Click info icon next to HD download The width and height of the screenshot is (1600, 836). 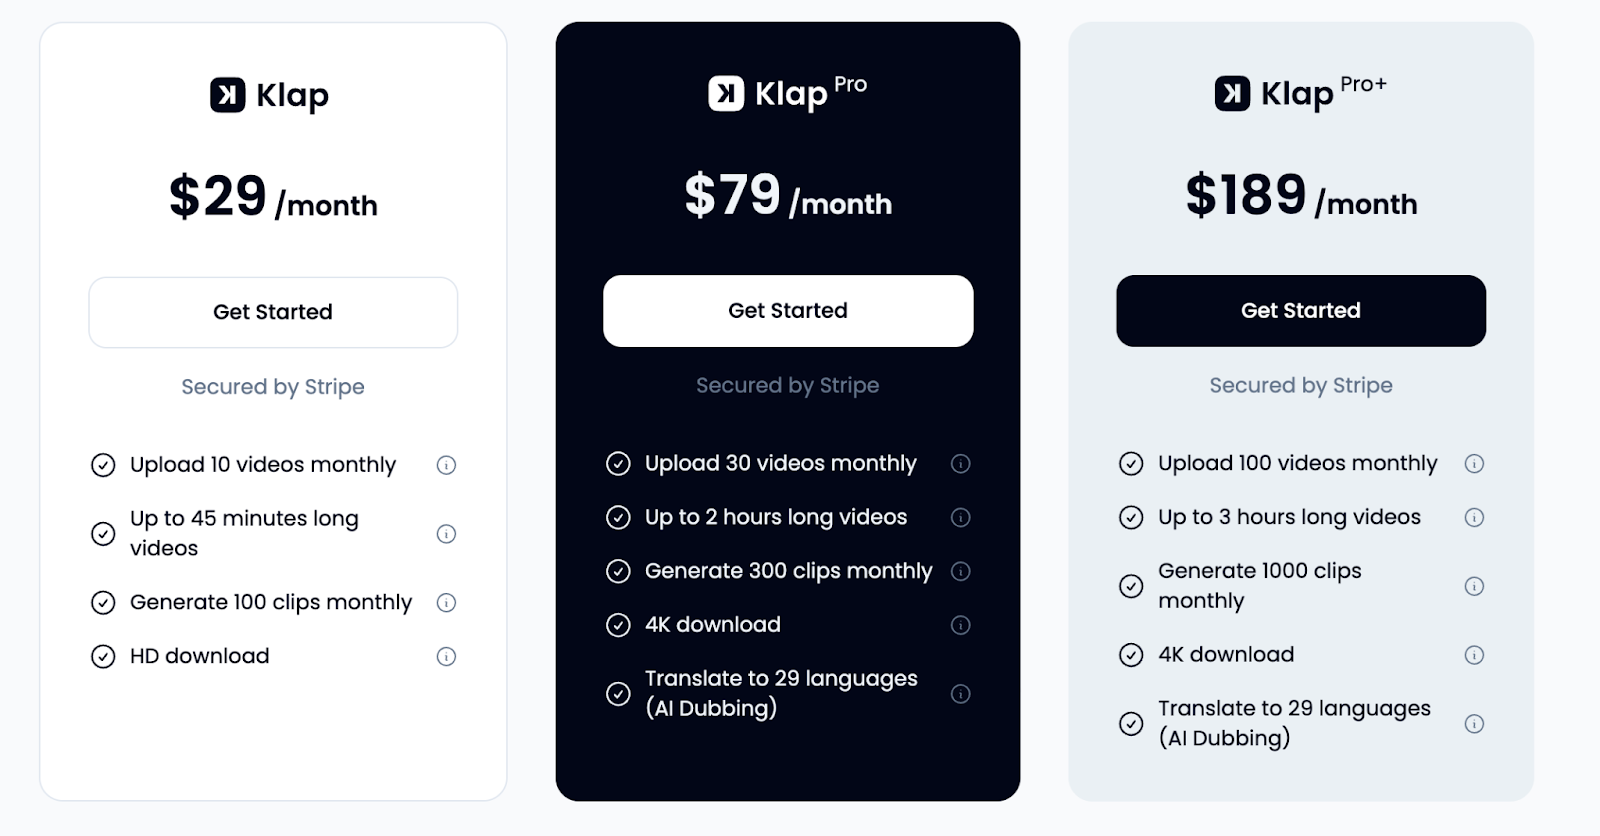point(446,657)
